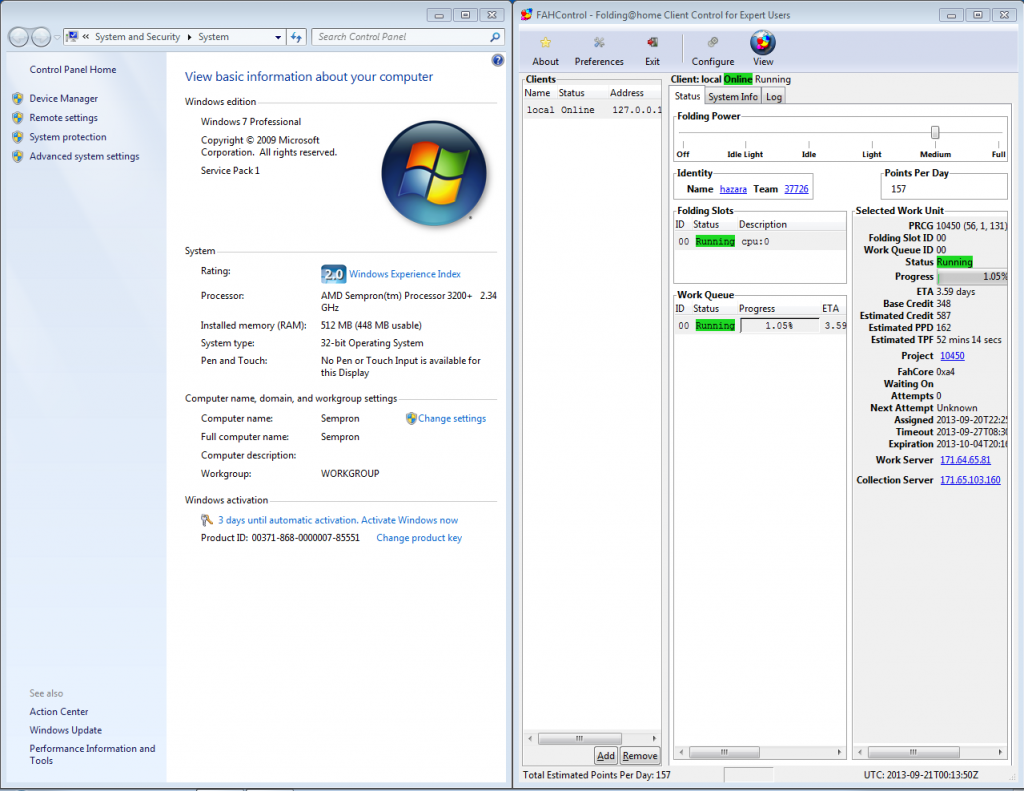Open the Windows Experience Index link
This screenshot has height=791, width=1024.
405,274
